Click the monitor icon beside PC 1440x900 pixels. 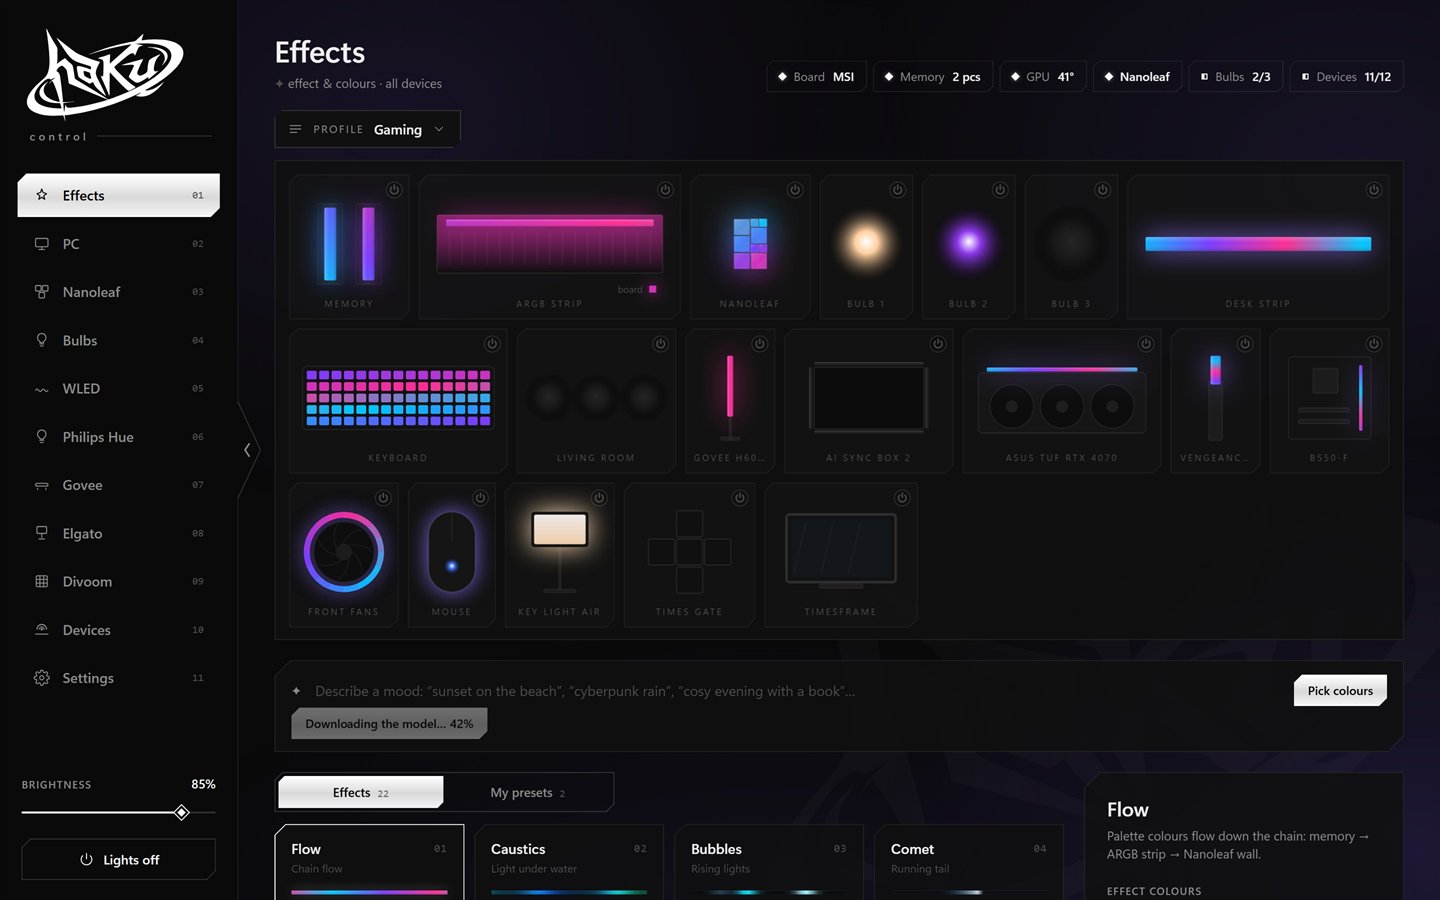42,244
